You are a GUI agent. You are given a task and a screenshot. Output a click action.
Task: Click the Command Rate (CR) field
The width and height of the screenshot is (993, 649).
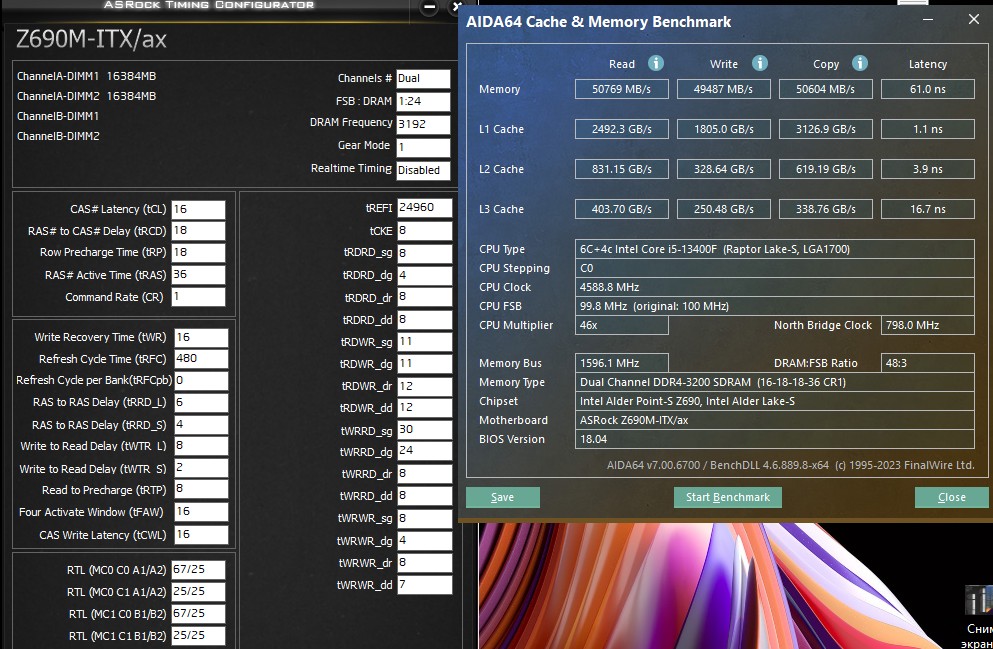198,296
